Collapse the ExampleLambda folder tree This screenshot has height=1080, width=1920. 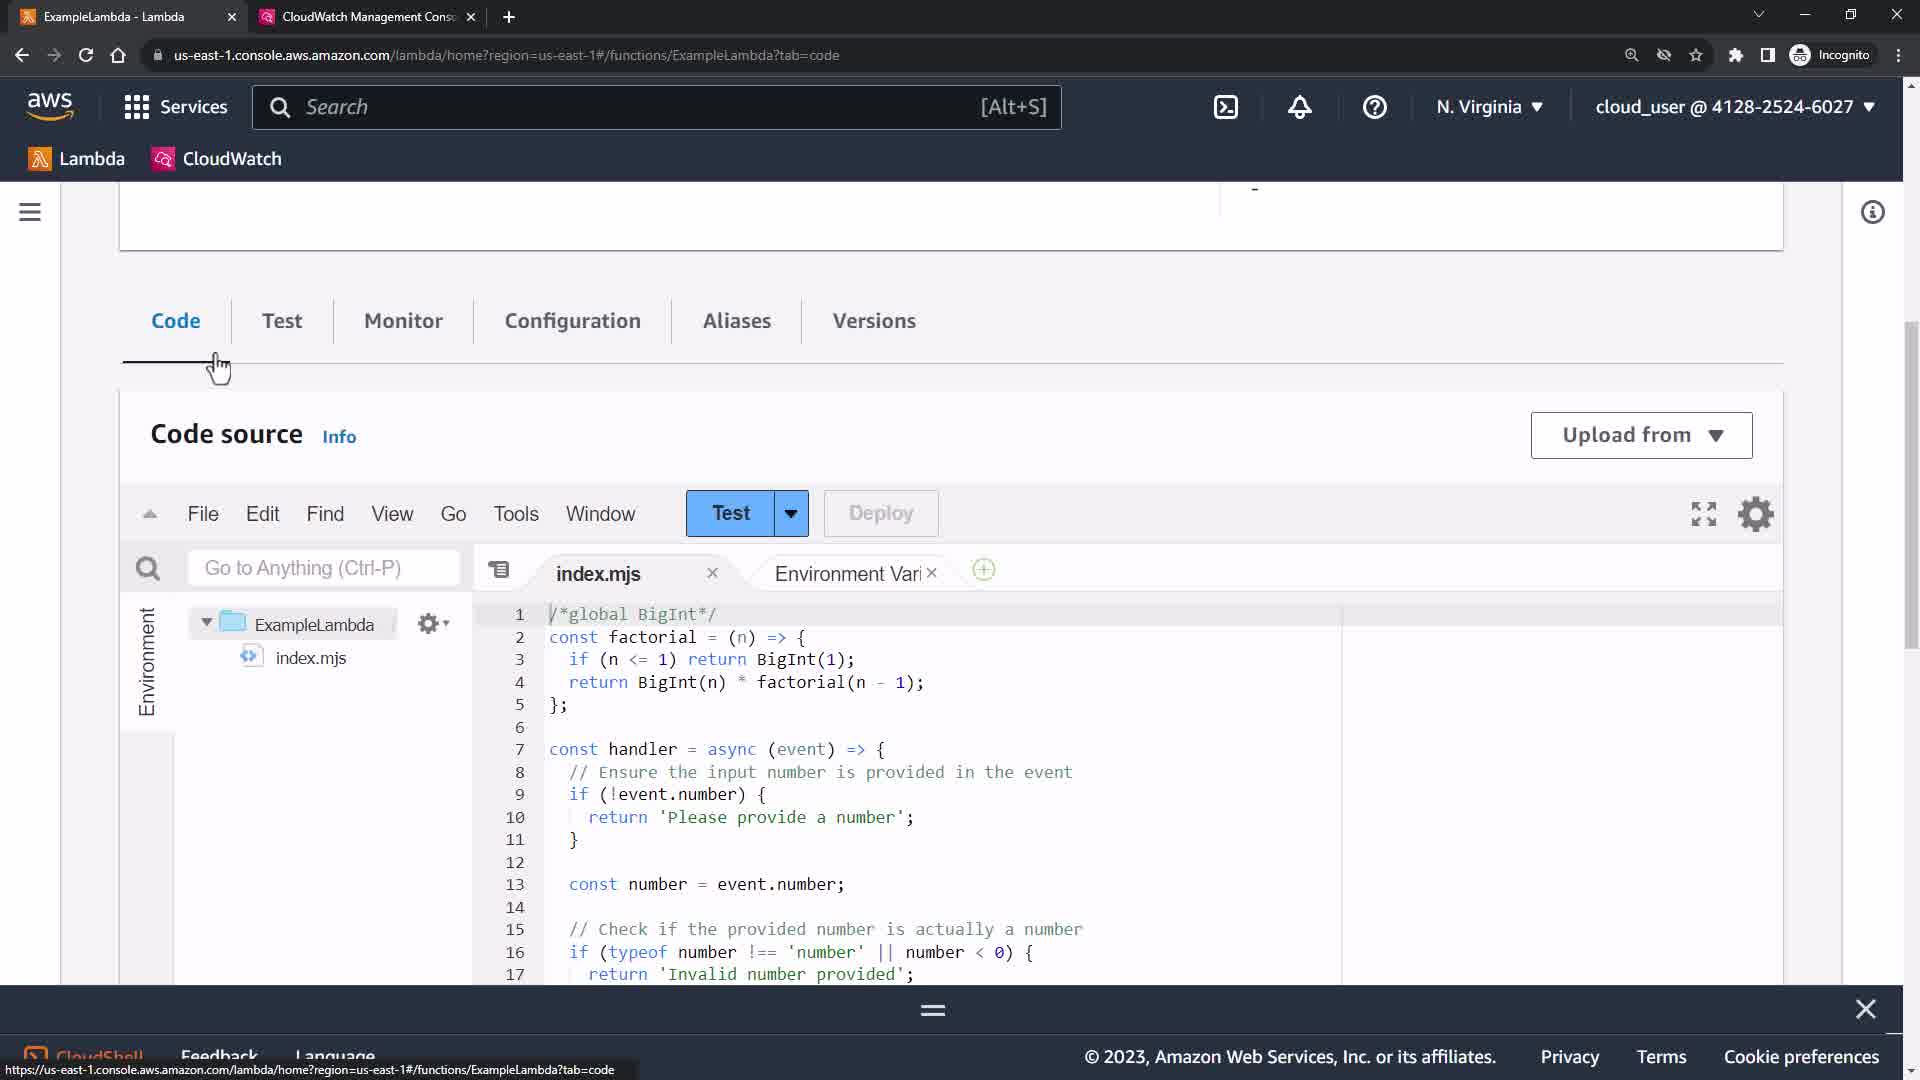(x=207, y=622)
